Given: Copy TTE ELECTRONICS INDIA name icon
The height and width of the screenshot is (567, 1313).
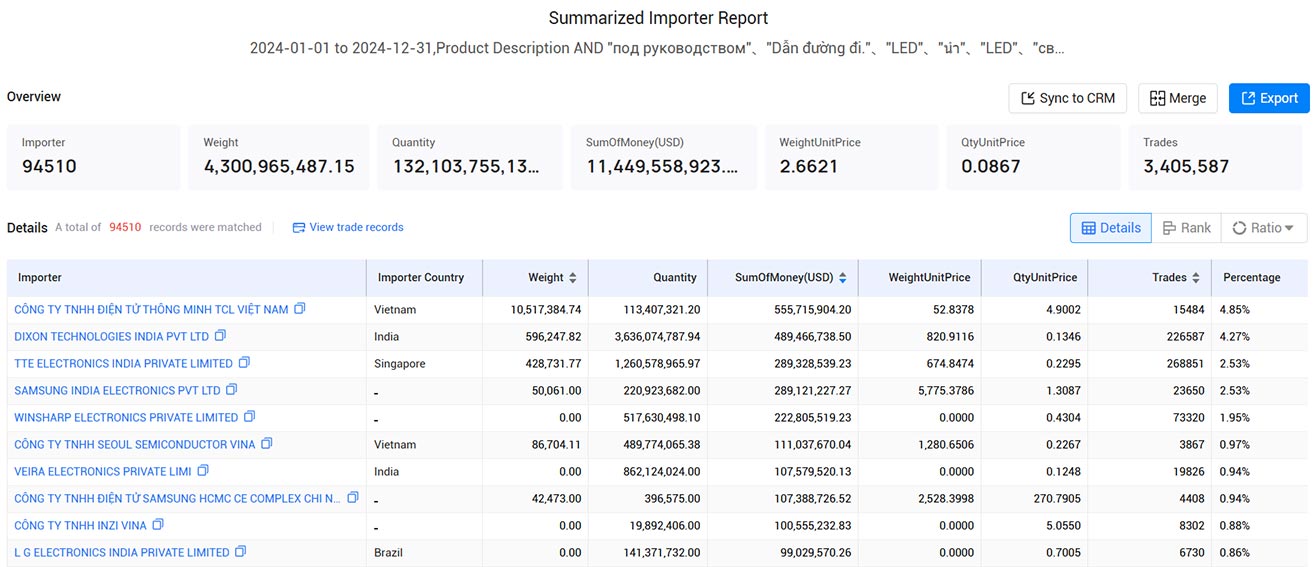Looking at the screenshot, I should coord(245,363).
